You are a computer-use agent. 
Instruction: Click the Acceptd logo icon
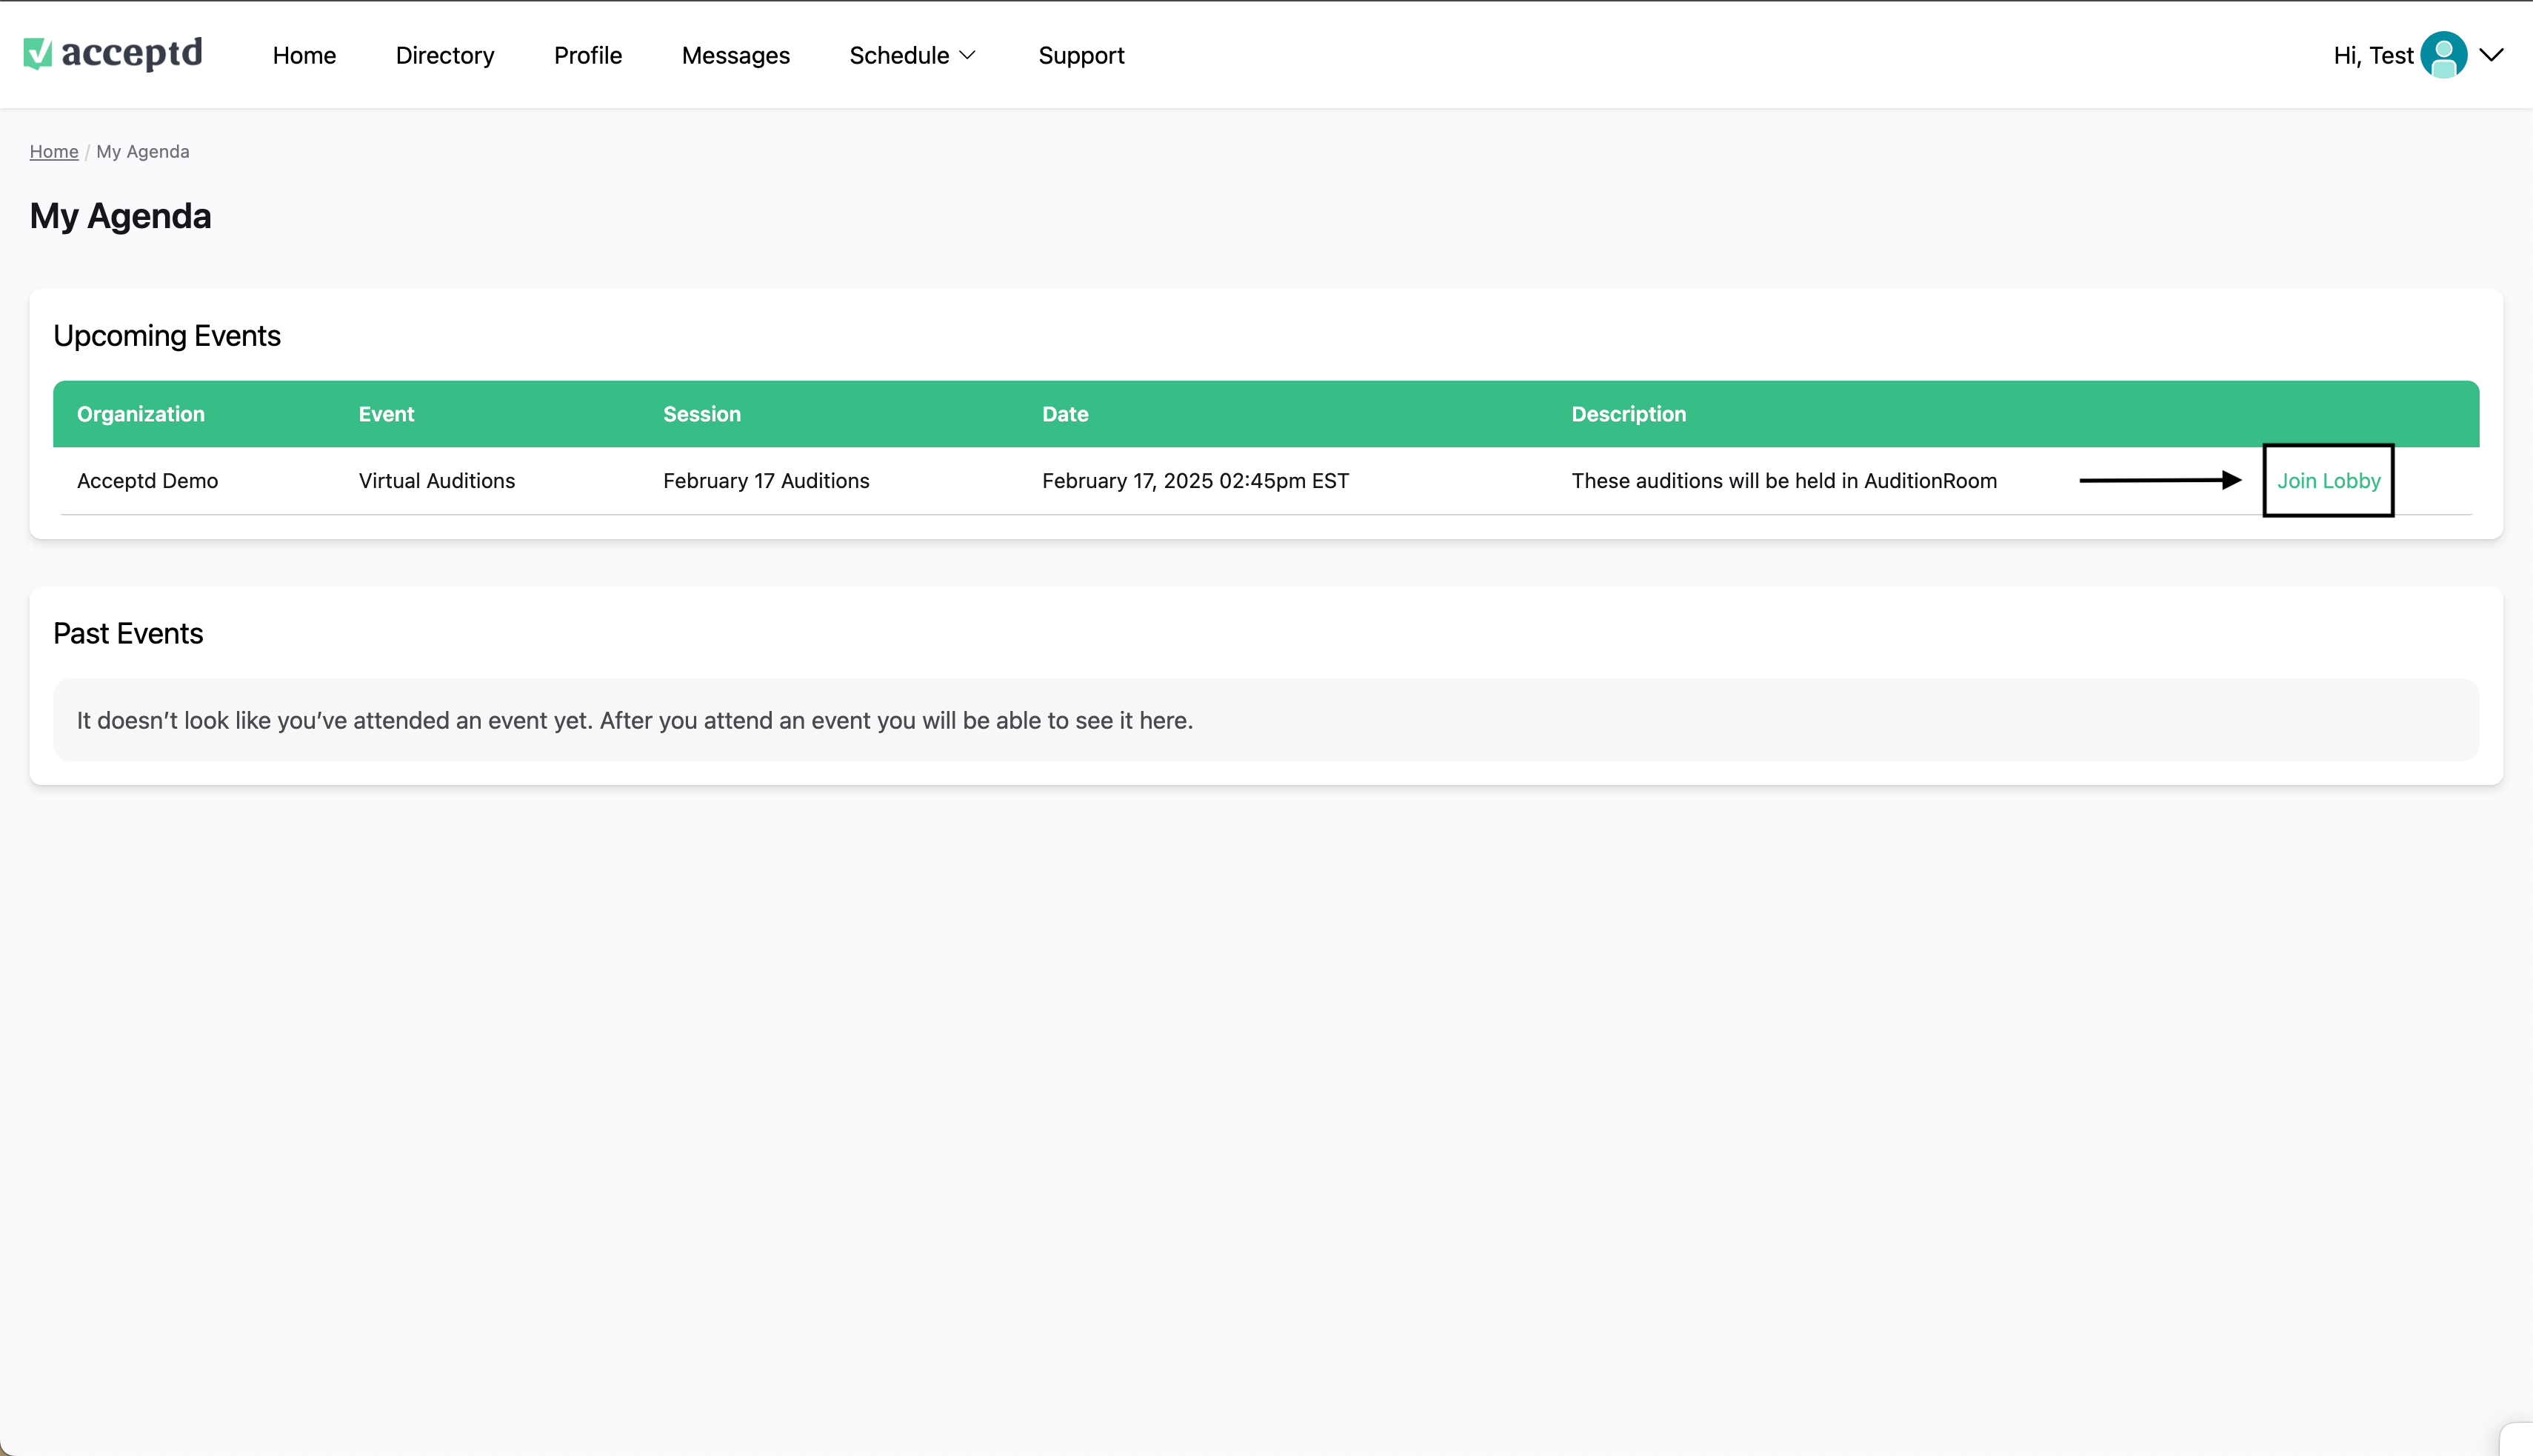tap(38, 54)
